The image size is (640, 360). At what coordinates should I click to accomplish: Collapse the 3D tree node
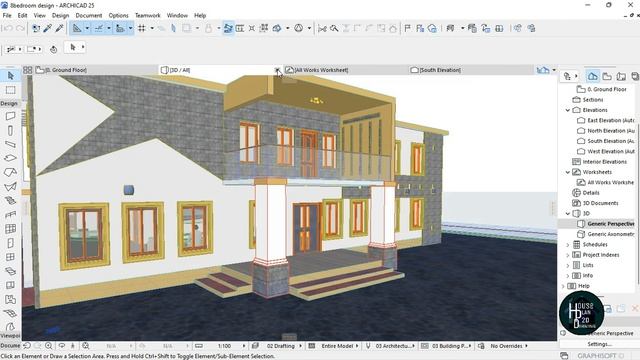[568, 213]
